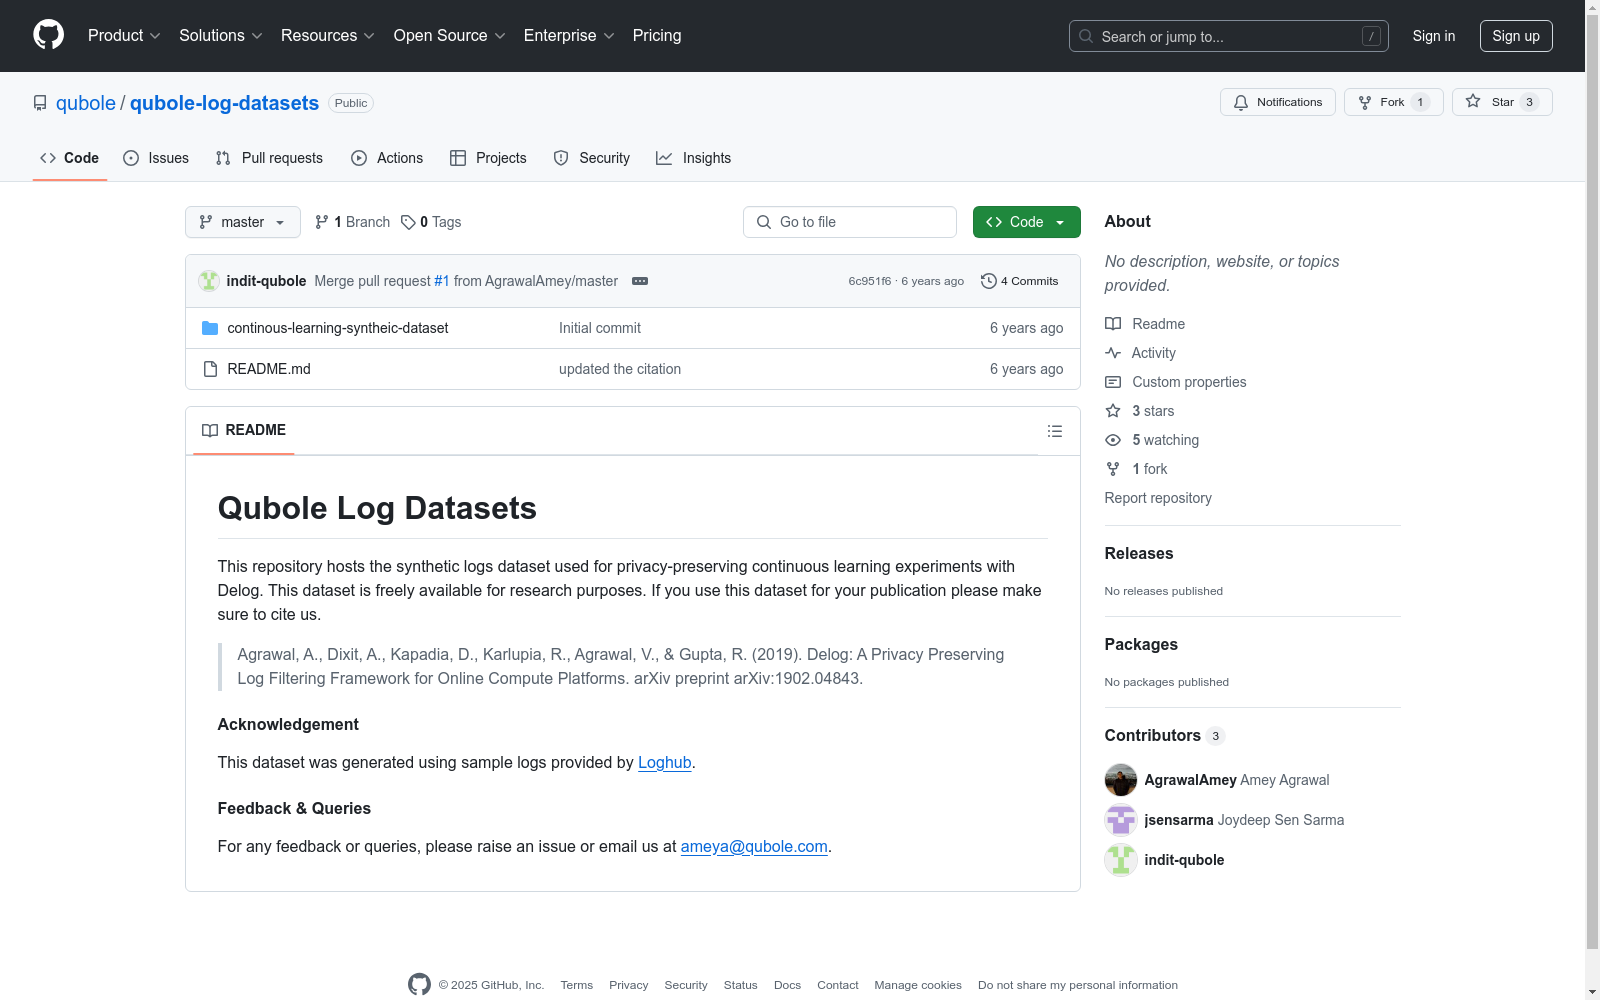Click the folder icon for continous-learning-syntheic-dataset
This screenshot has height=1000, width=1600.
click(x=210, y=328)
